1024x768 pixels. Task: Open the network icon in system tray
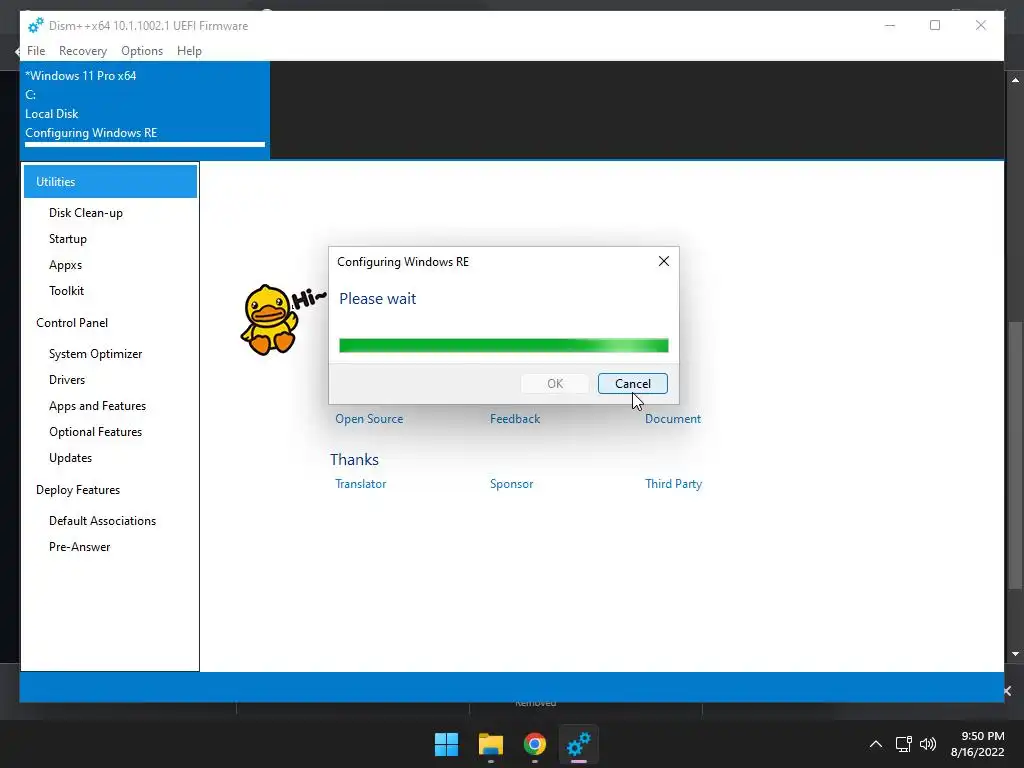[x=904, y=744]
